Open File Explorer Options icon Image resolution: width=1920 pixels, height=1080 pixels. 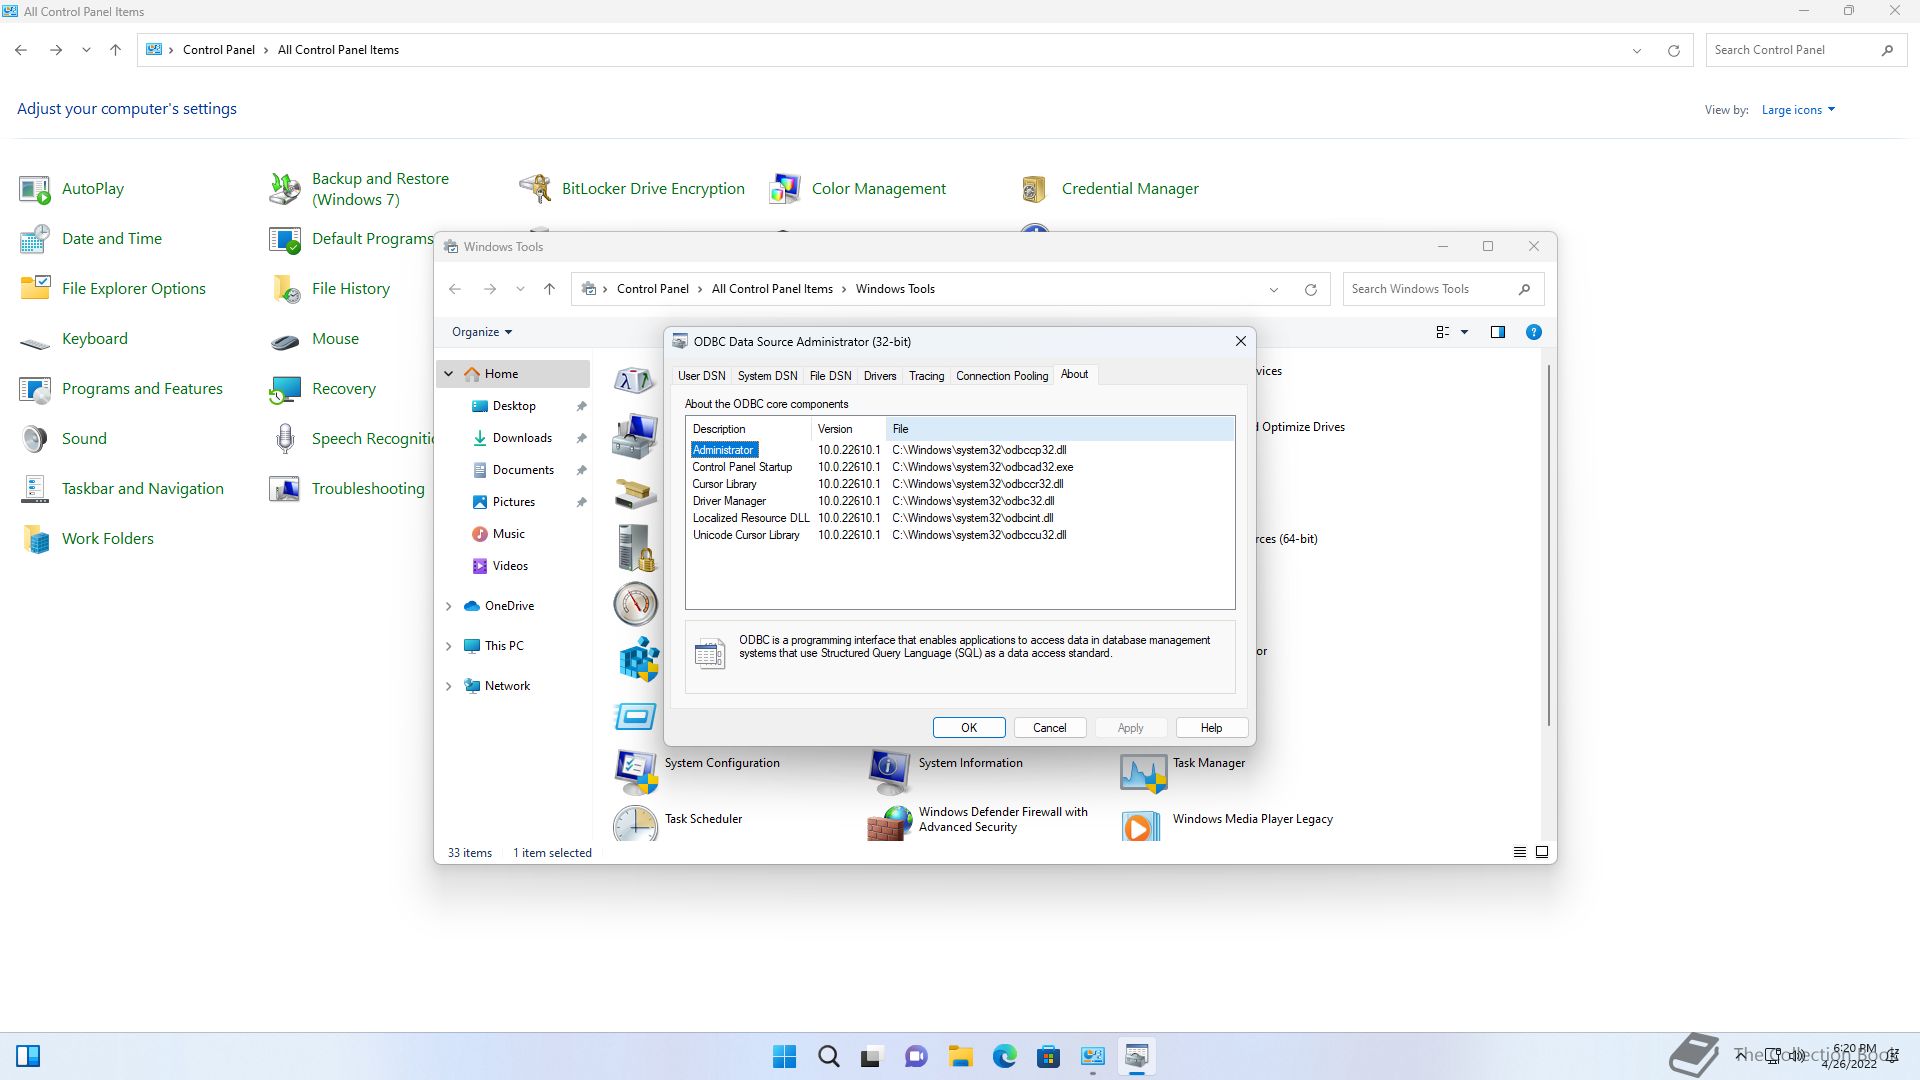coord(35,289)
